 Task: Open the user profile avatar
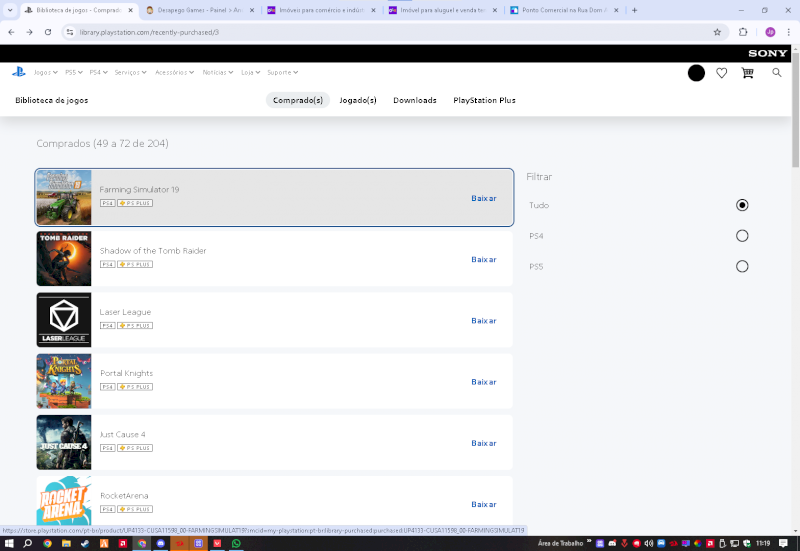click(x=696, y=73)
